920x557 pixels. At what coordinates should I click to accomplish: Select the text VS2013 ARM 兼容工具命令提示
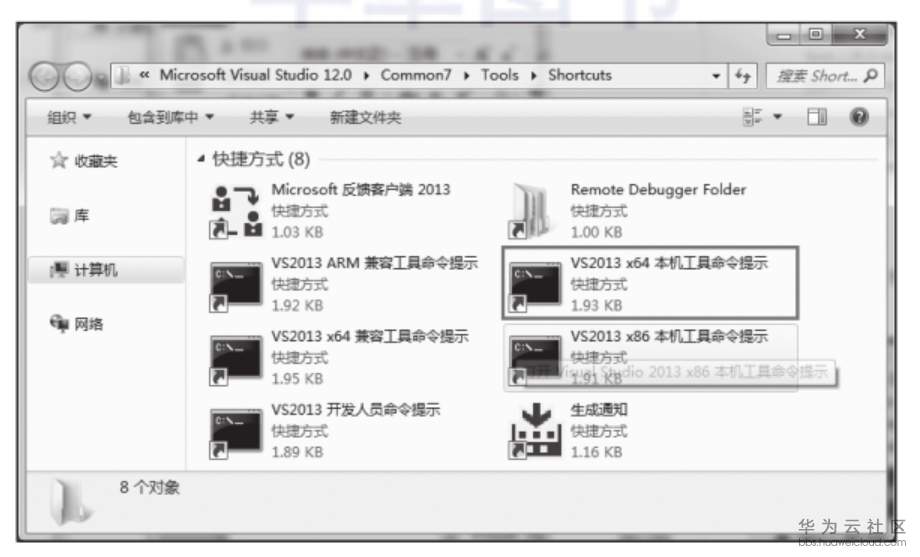click(x=374, y=263)
